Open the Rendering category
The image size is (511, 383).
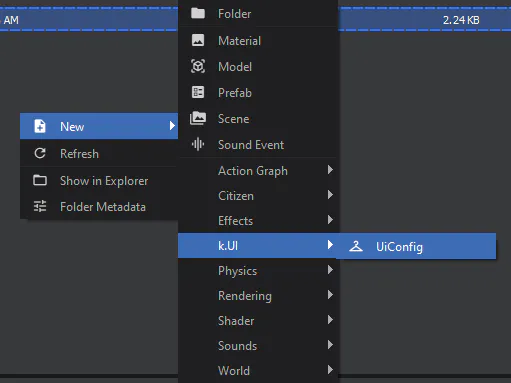point(258,295)
